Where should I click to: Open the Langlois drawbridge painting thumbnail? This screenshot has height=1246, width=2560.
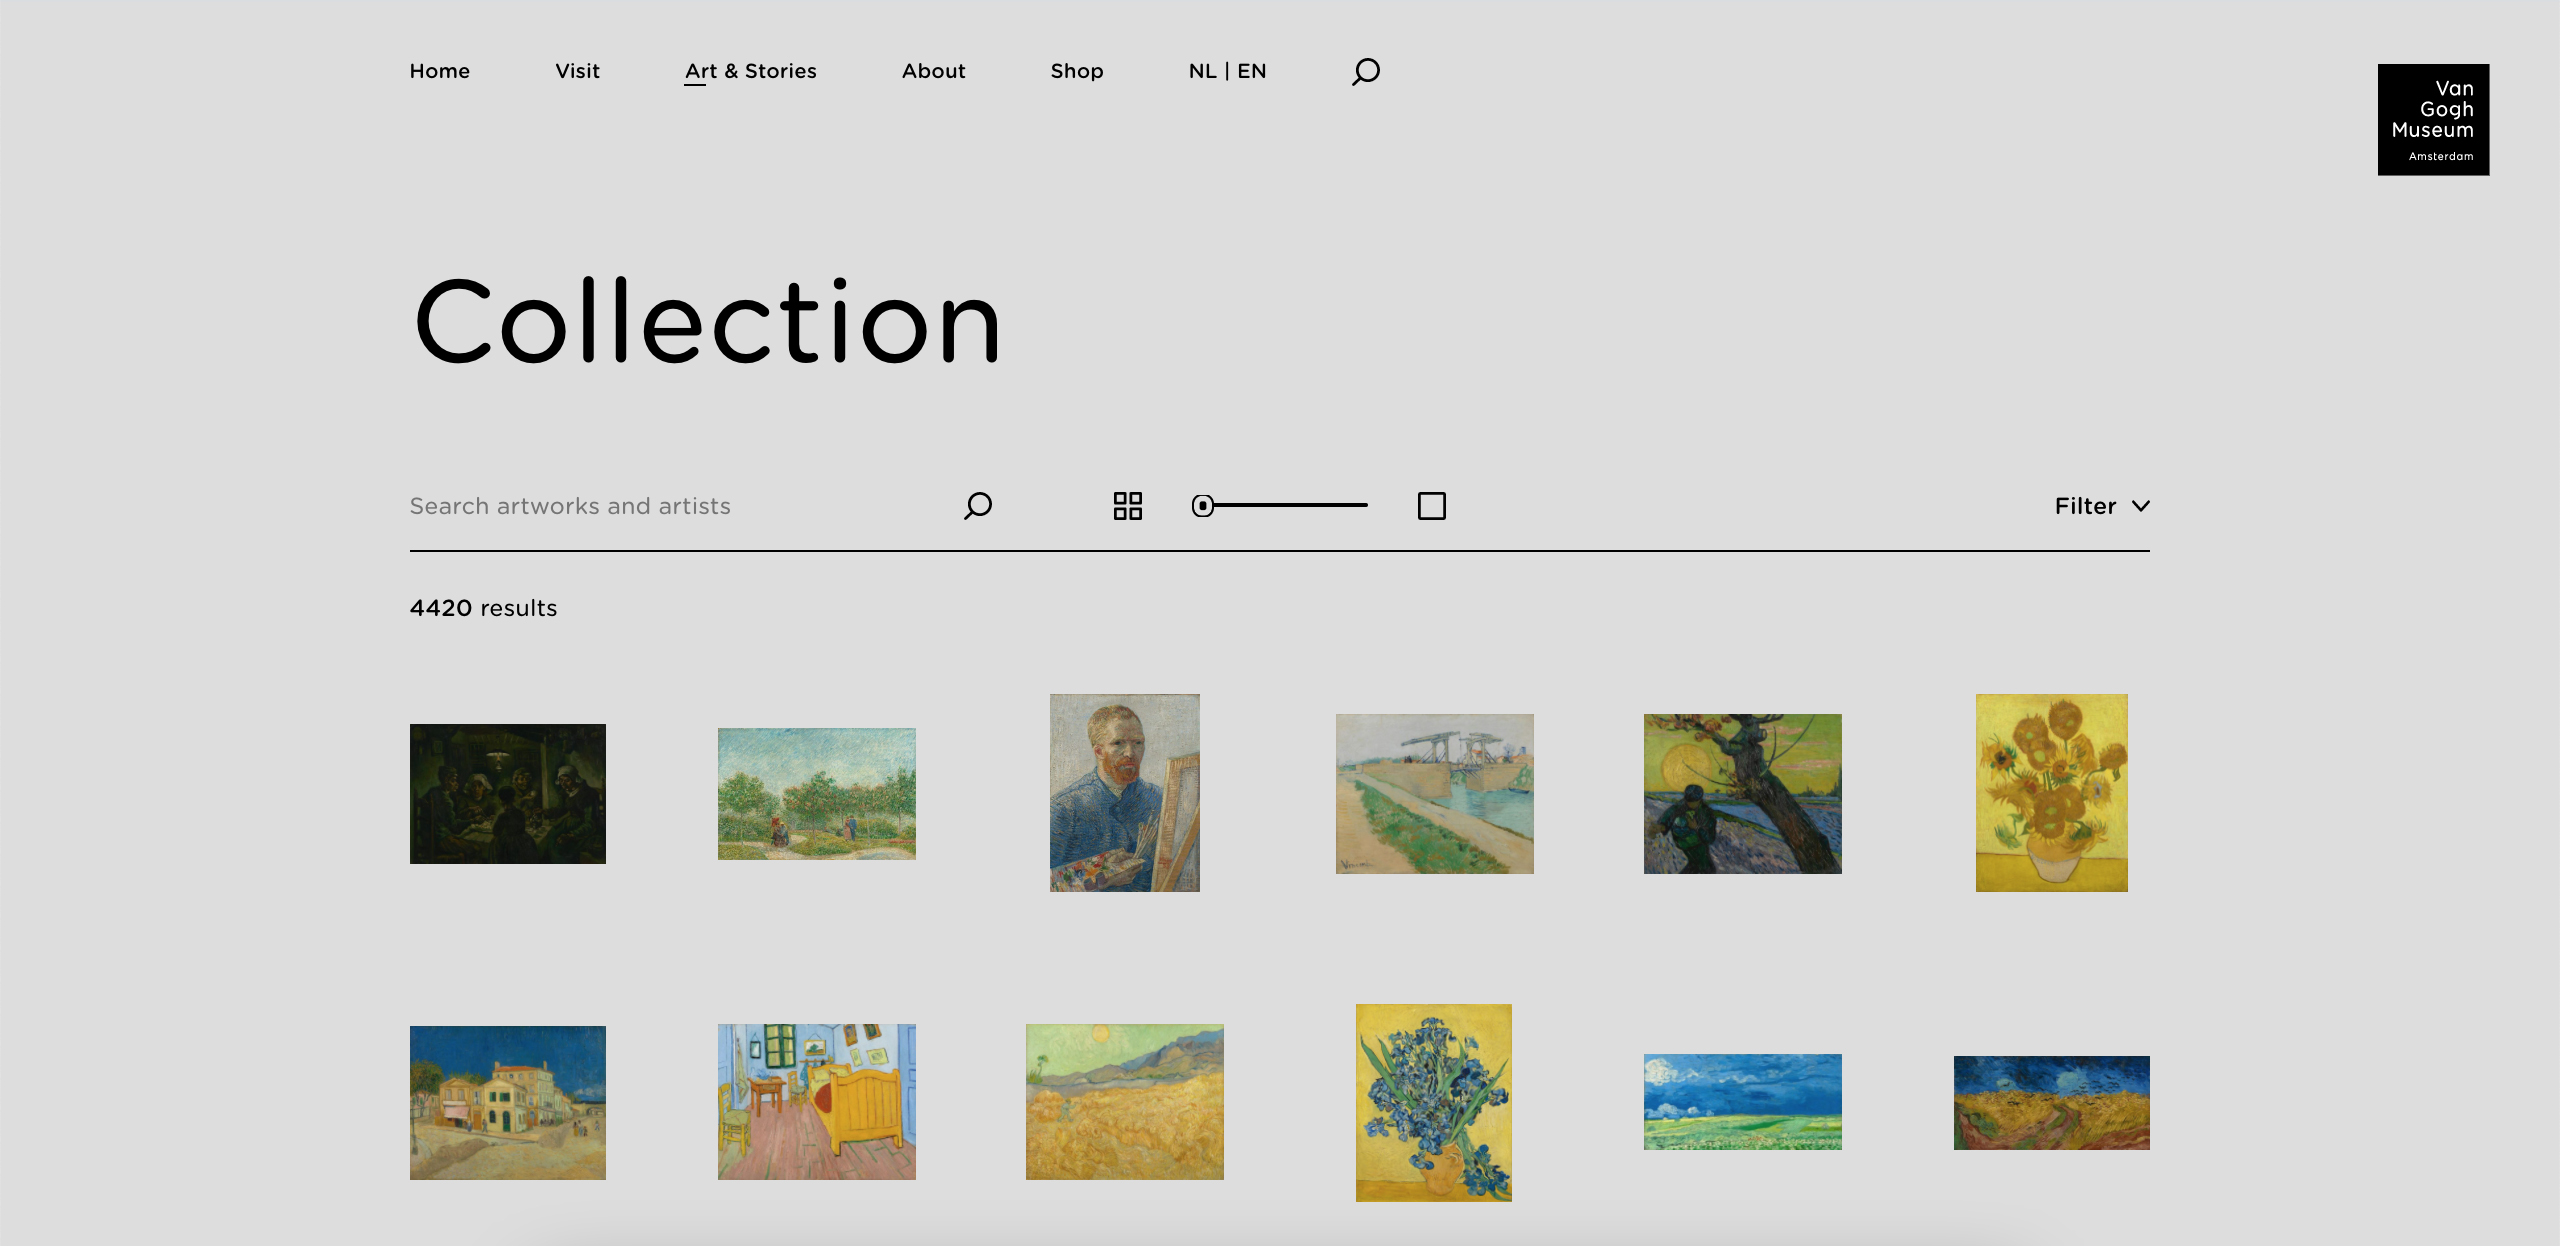[x=1435, y=794]
